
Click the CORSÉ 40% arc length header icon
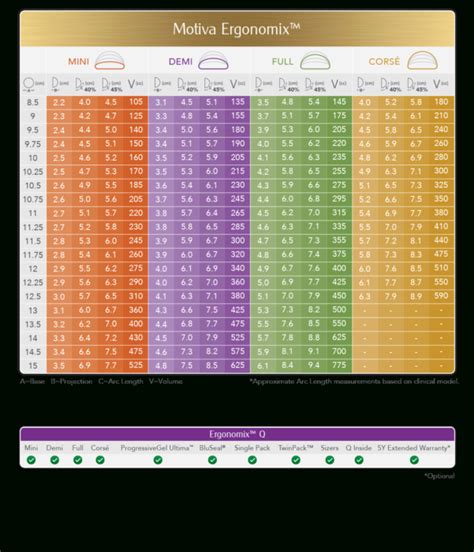(391, 85)
